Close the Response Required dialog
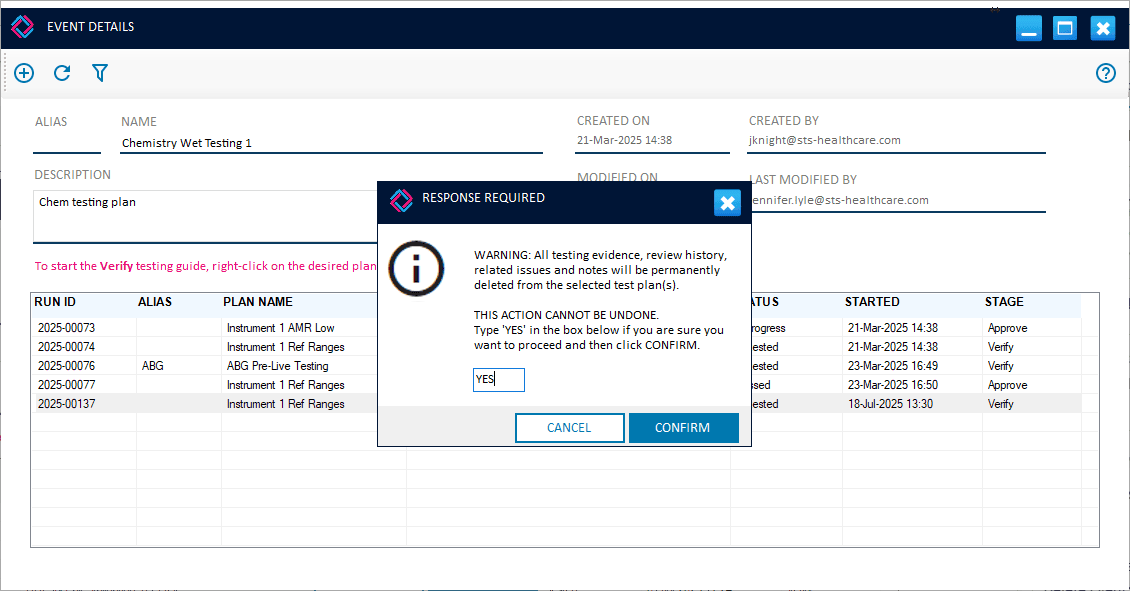 (727, 203)
